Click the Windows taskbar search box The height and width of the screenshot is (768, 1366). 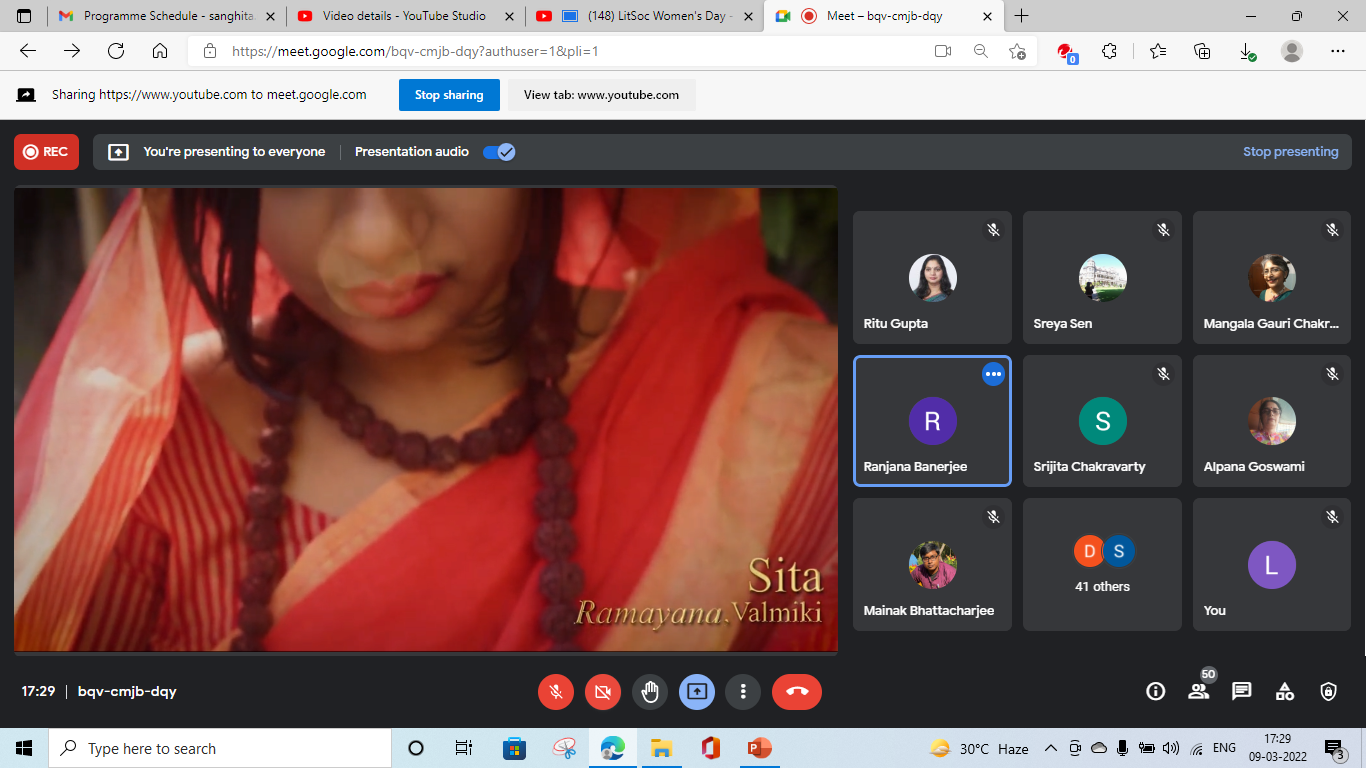tap(220, 748)
